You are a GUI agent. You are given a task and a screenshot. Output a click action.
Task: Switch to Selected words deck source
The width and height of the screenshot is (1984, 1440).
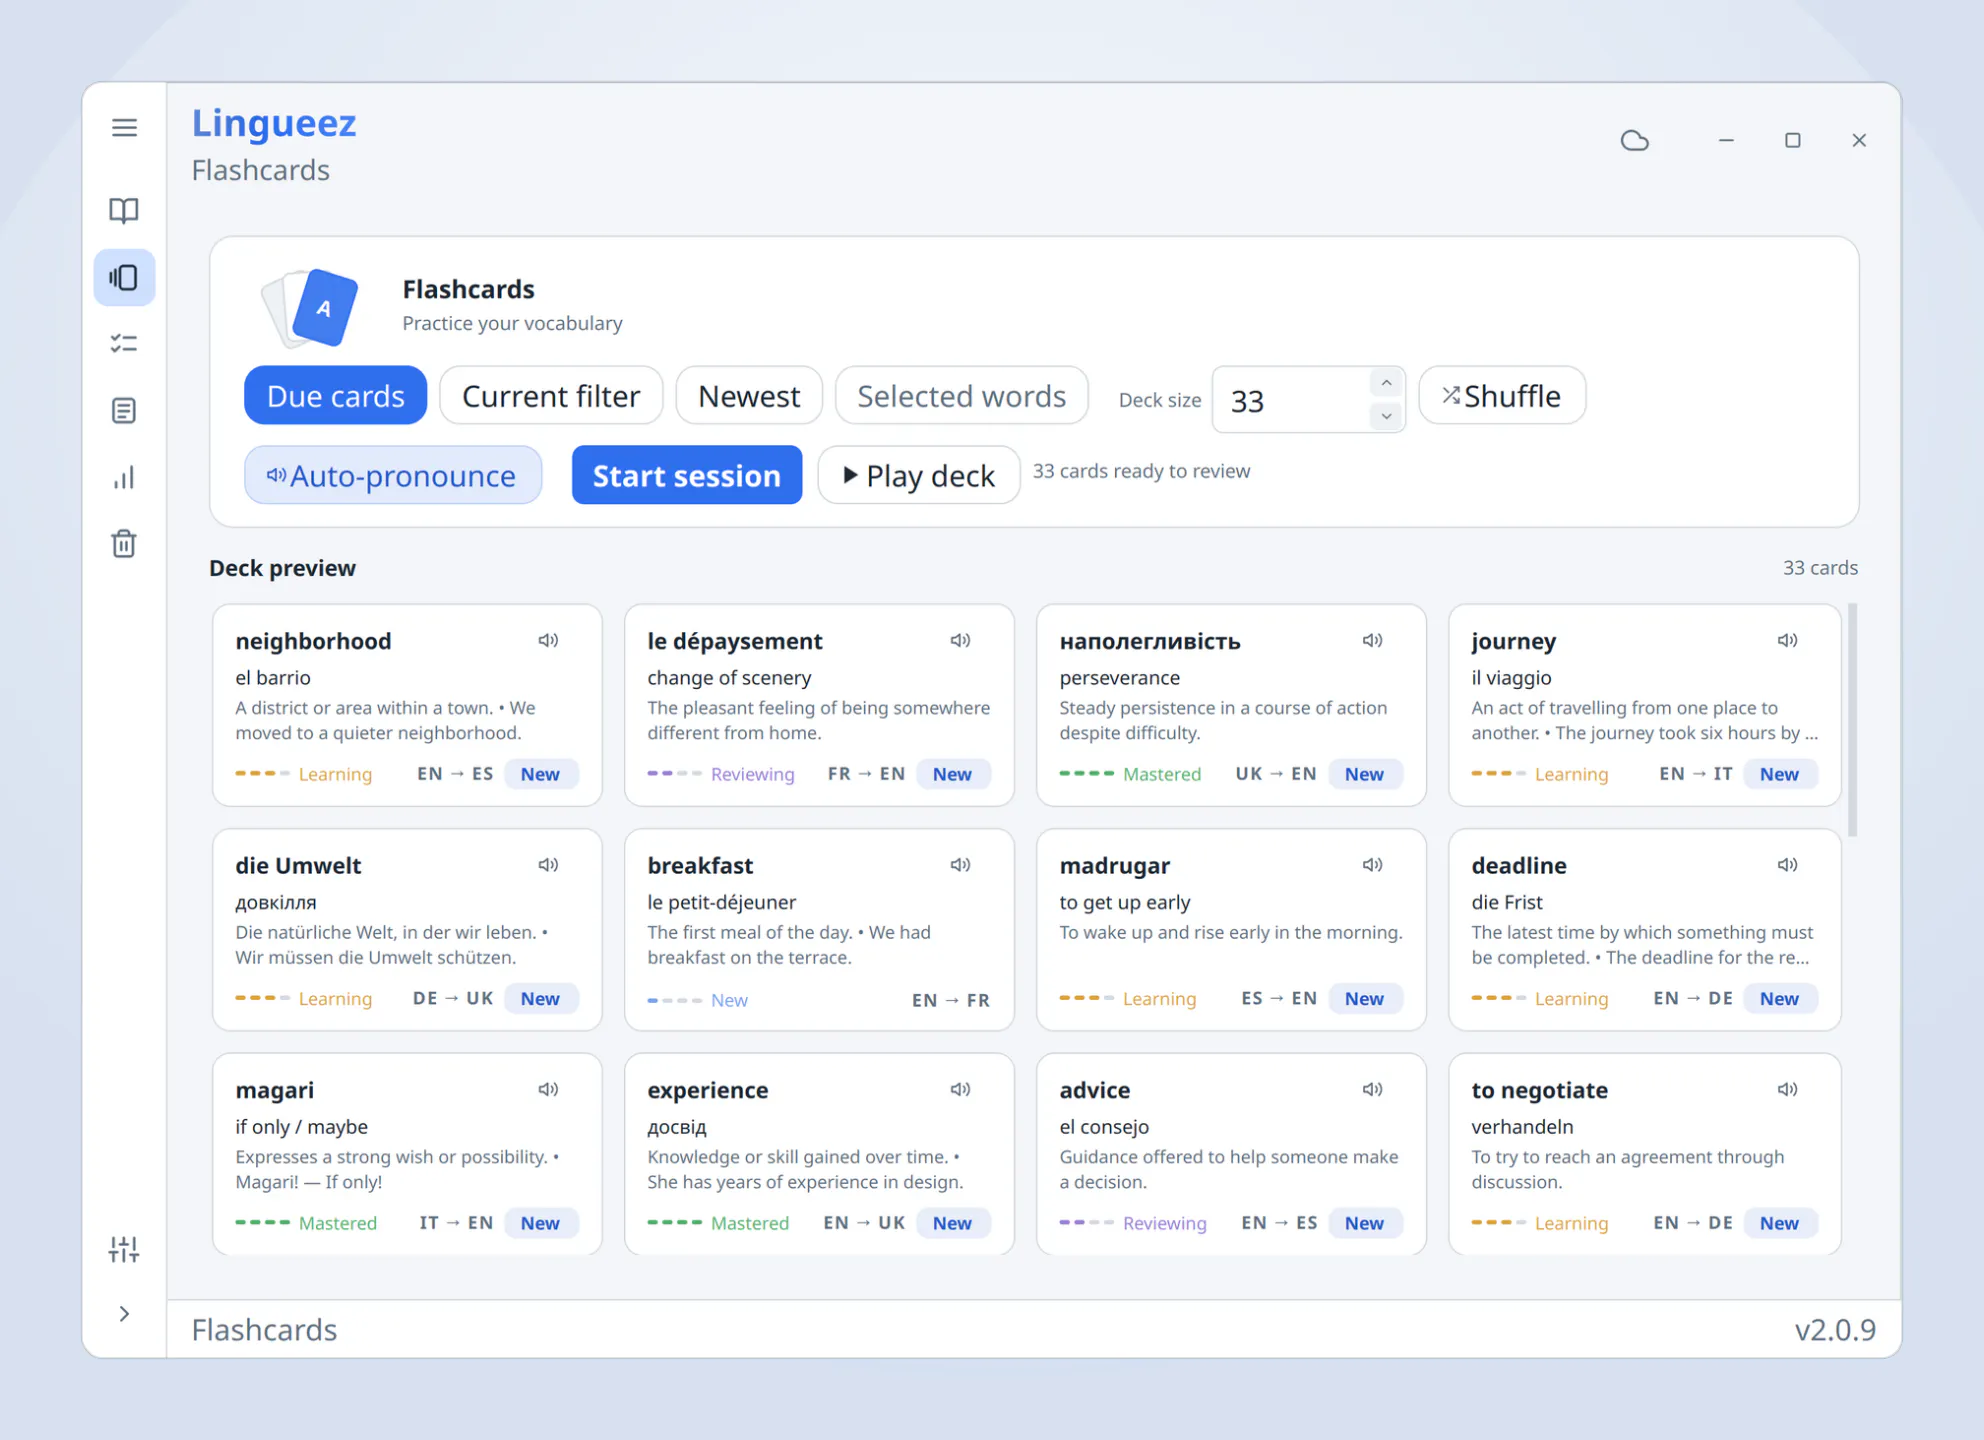[x=961, y=396]
